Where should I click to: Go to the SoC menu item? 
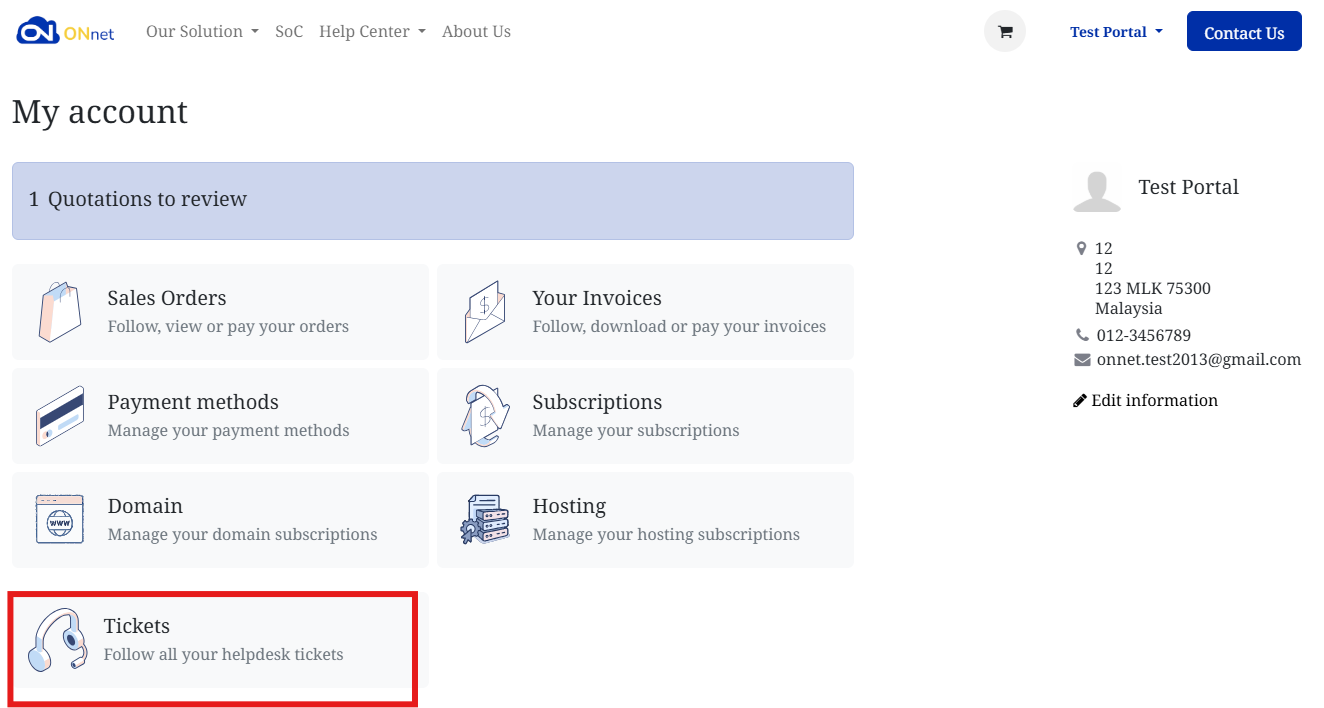click(289, 32)
